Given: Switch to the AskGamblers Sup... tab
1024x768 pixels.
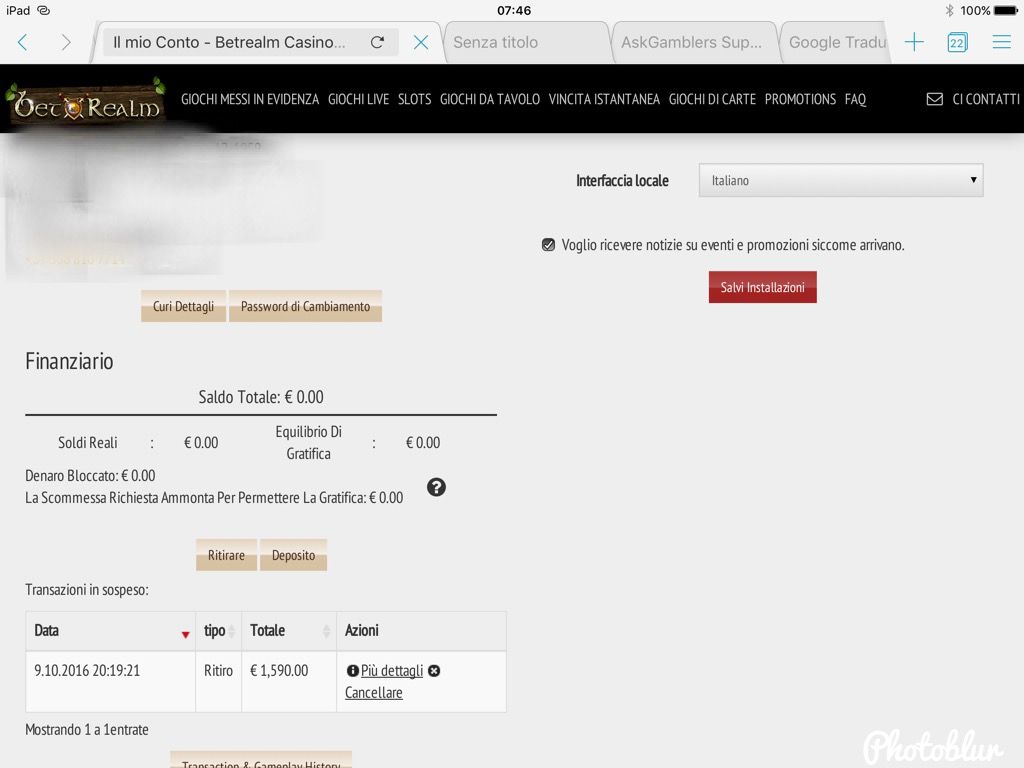Looking at the screenshot, I should coord(694,42).
